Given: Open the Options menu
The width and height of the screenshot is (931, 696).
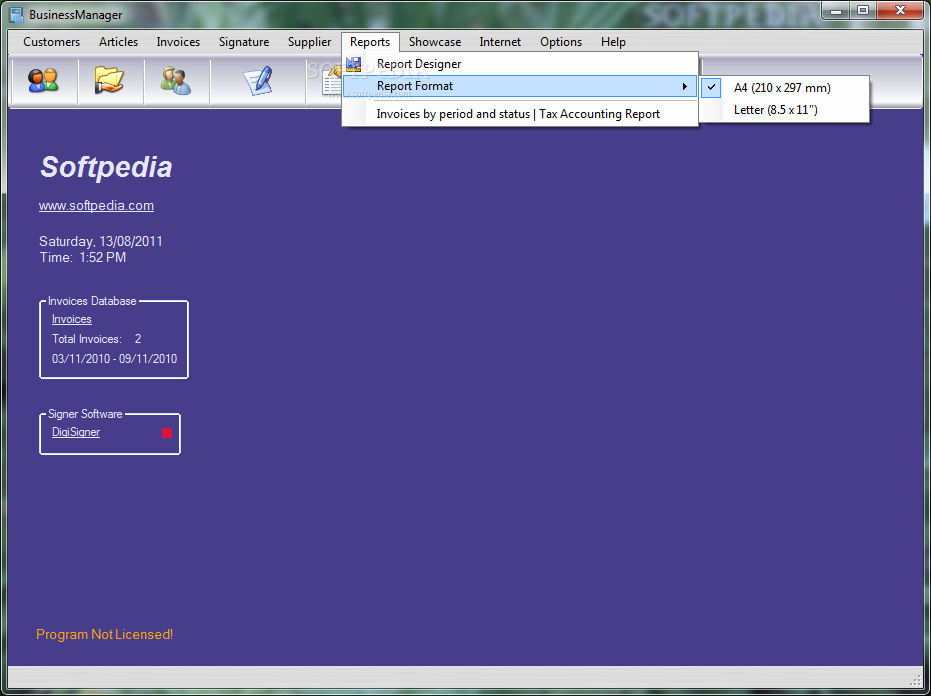Looking at the screenshot, I should click(x=560, y=42).
